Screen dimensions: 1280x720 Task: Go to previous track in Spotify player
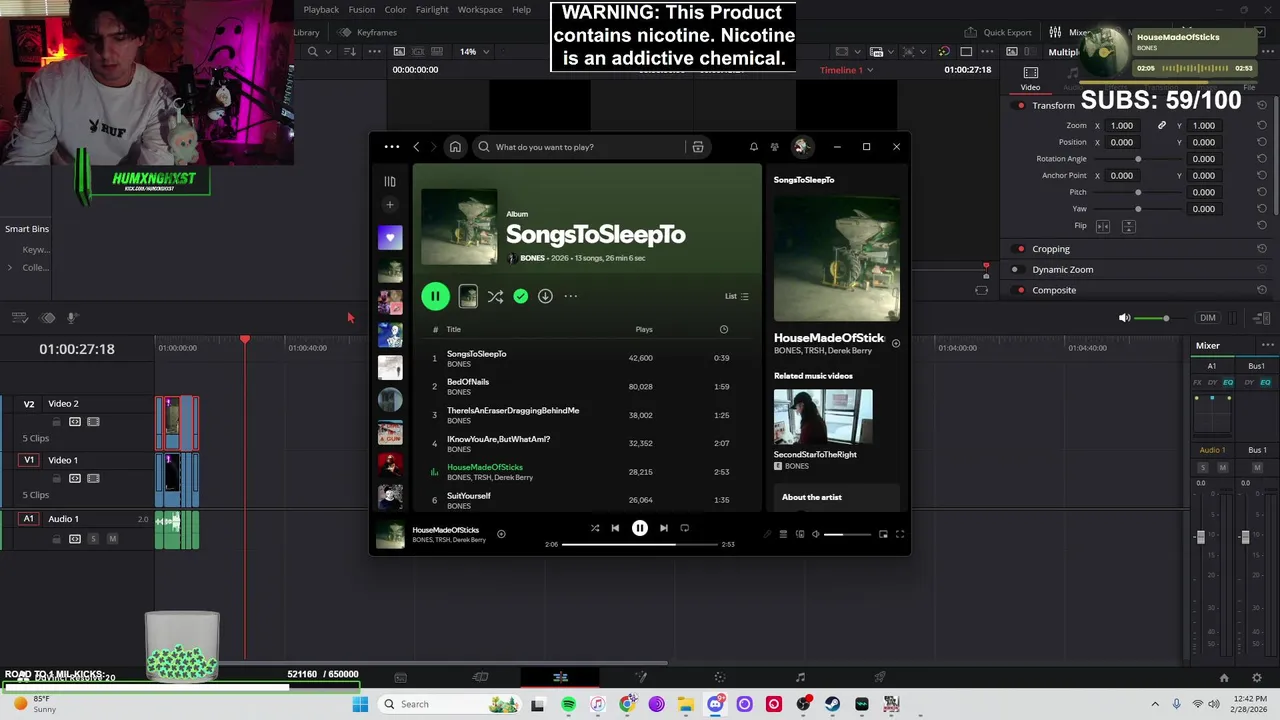(x=615, y=528)
